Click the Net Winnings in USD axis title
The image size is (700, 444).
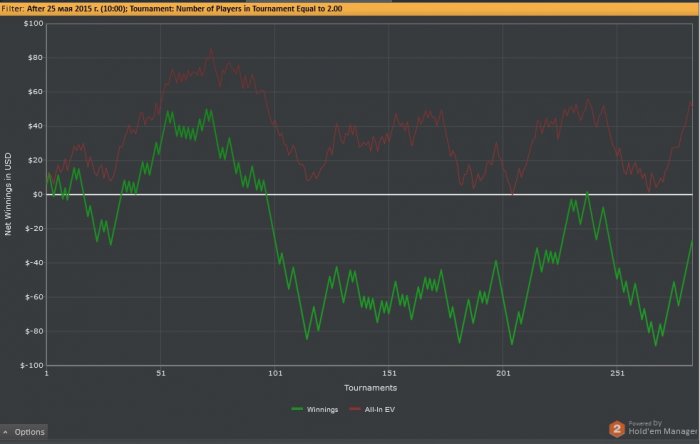click(9, 194)
